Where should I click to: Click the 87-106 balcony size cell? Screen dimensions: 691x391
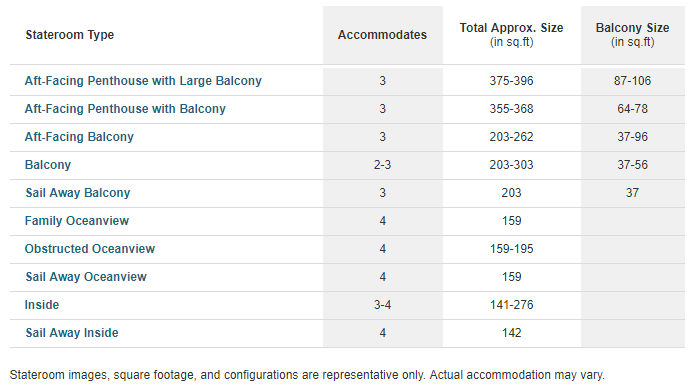coord(632,81)
